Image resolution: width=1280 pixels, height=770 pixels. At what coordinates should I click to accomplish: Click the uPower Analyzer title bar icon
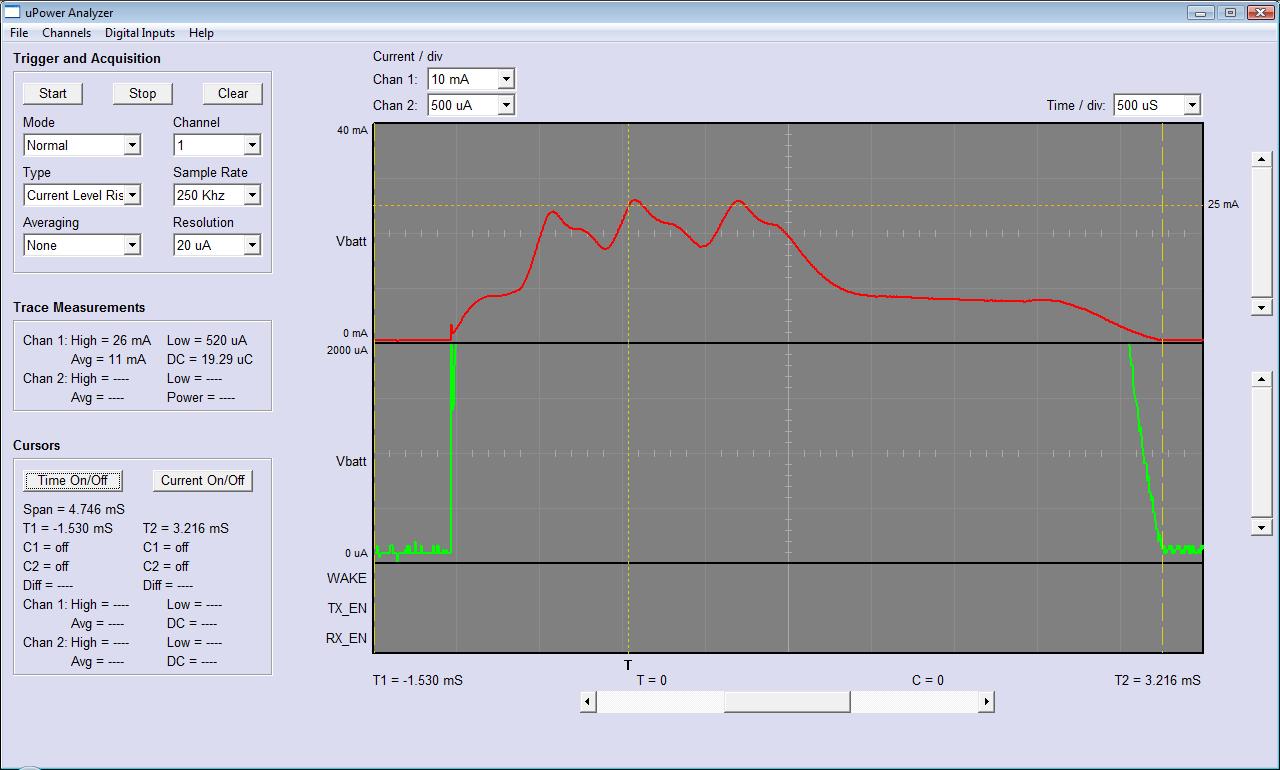point(10,12)
